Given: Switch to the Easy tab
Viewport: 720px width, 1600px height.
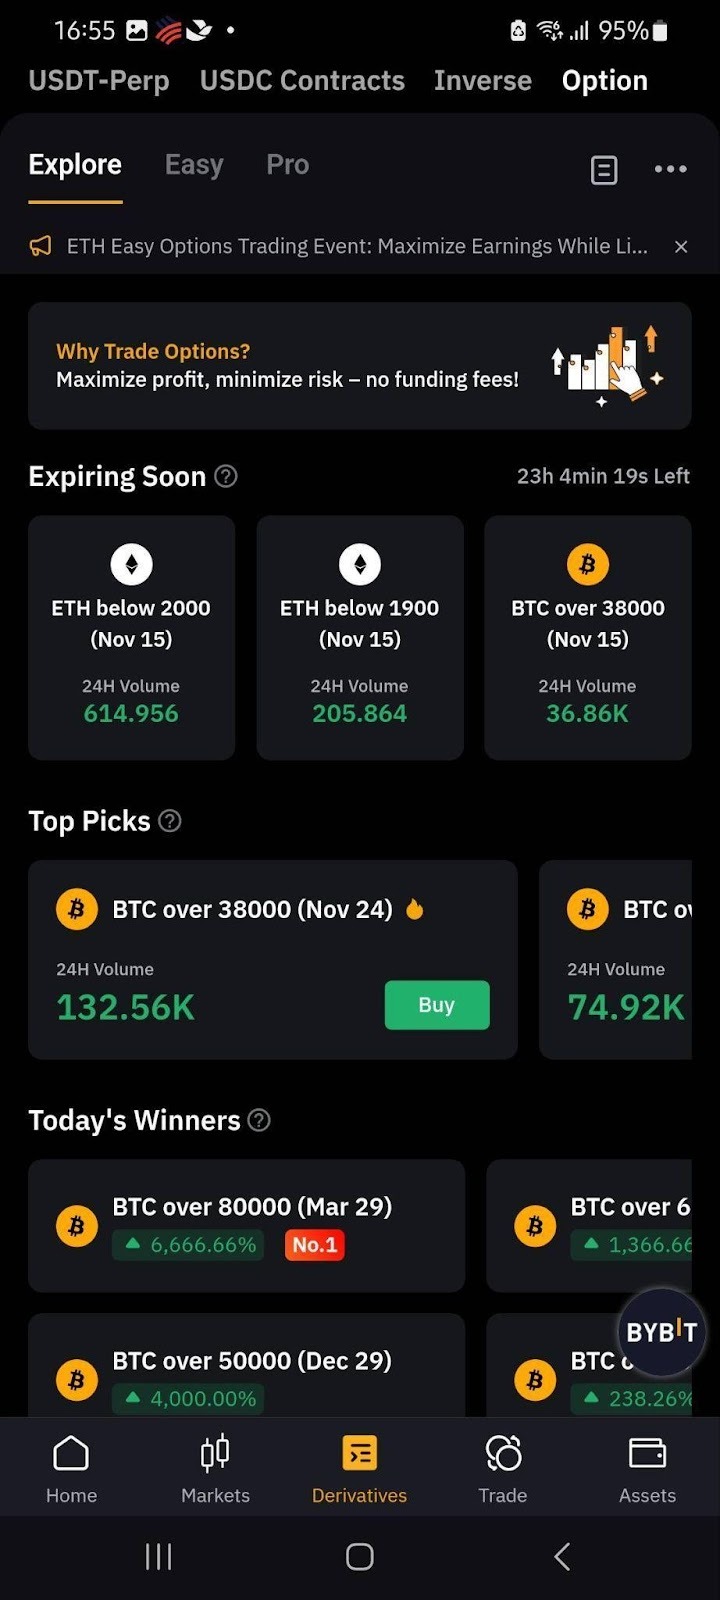Looking at the screenshot, I should 194,165.
